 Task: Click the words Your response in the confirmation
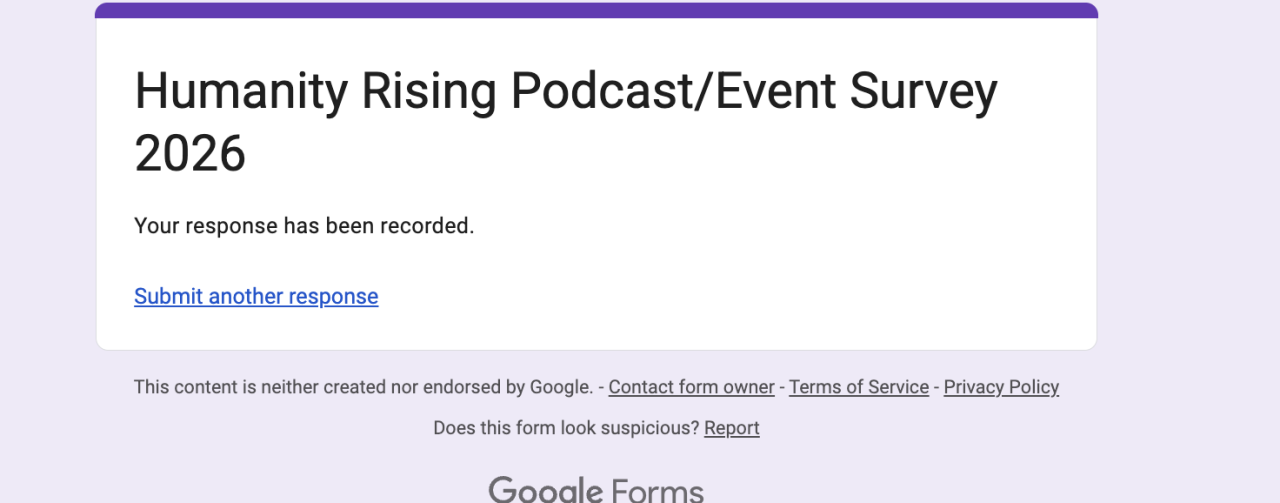pyautogui.click(x=205, y=226)
